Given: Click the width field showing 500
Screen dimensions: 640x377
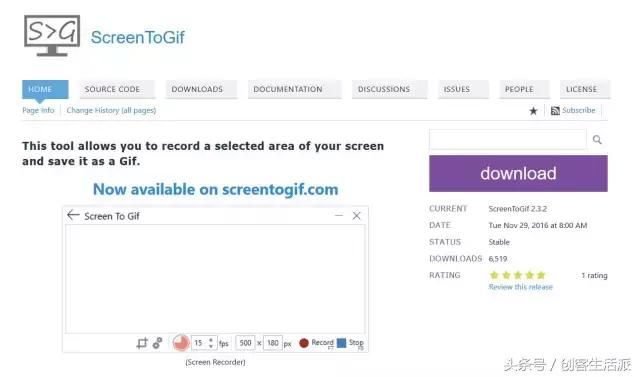Looking at the screenshot, I should click(x=245, y=343).
